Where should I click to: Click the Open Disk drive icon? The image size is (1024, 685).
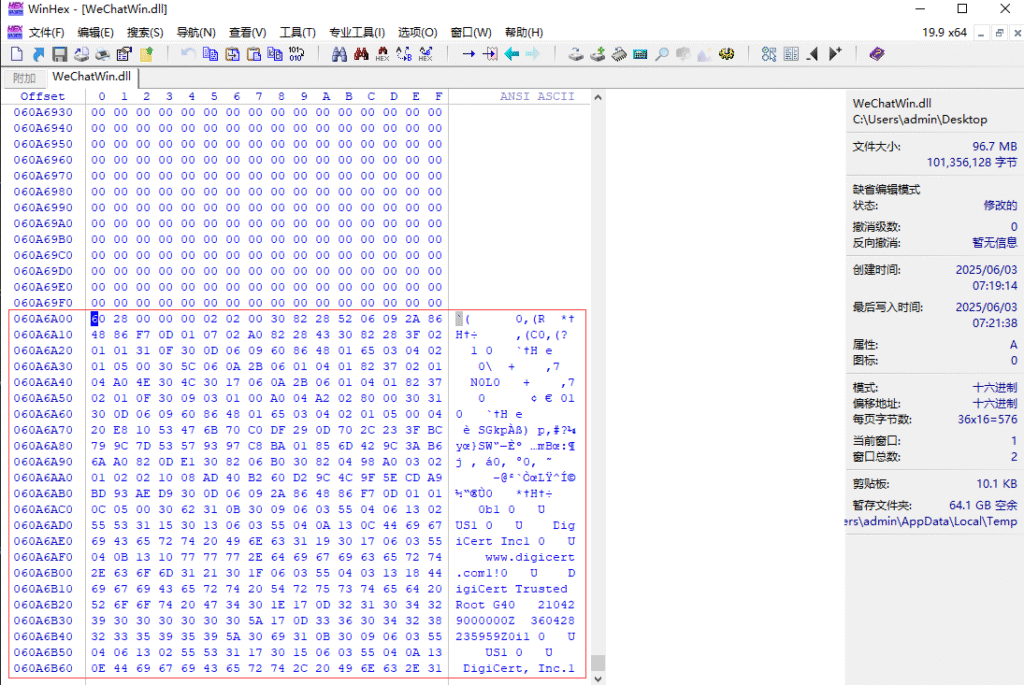pos(575,54)
